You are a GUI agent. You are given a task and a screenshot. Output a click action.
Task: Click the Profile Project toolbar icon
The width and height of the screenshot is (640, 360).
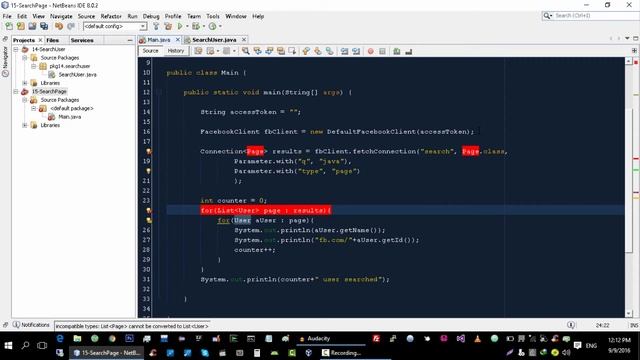(212, 26)
